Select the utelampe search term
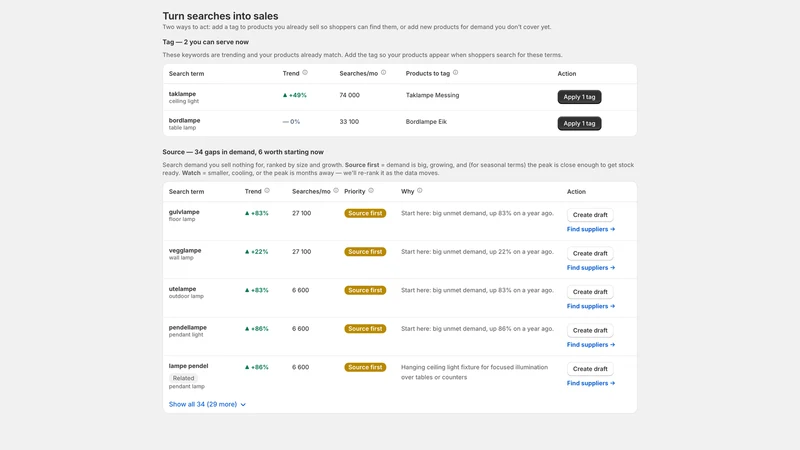 pyautogui.click(x=182, y=289)
